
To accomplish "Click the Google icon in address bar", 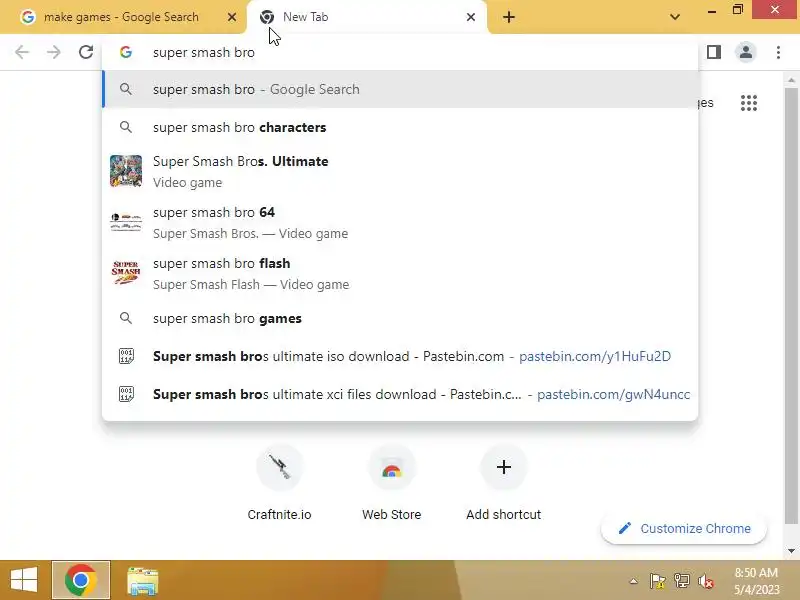I will (x=126, y=52).
